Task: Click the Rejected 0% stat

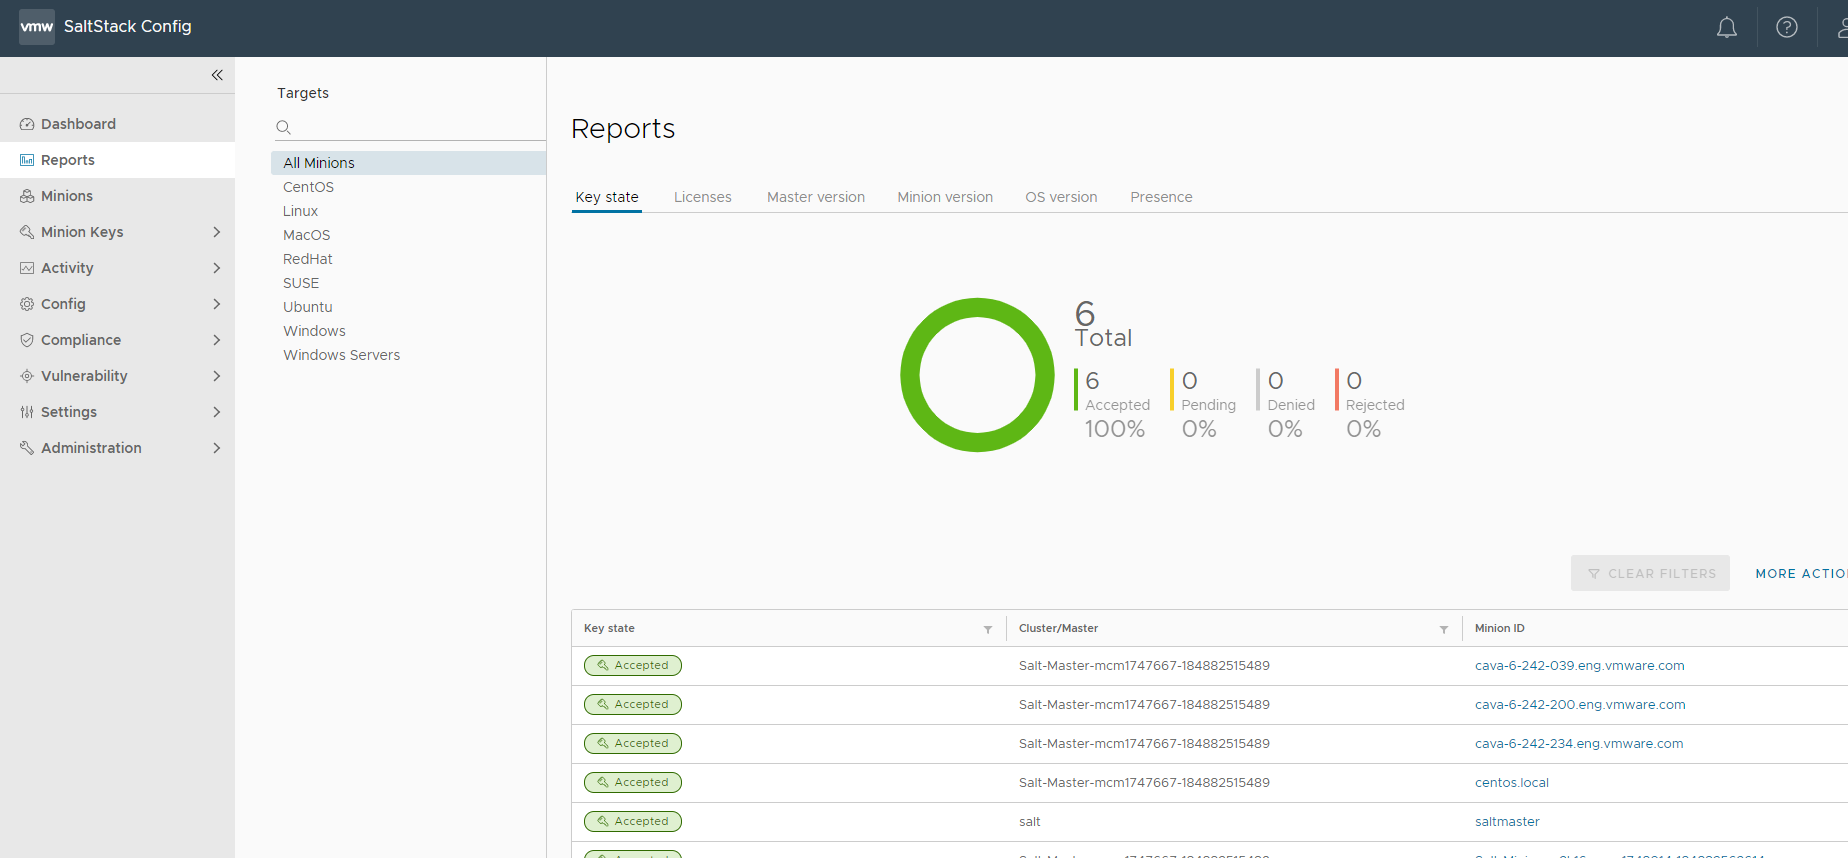Action: 1372,405
